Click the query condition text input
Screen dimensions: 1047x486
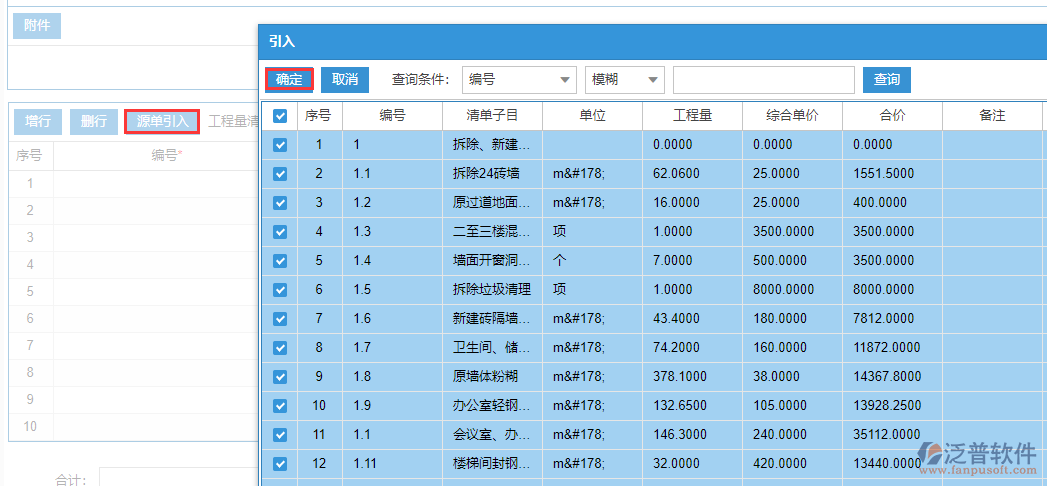pyautogui.click(x=763, y=80)
